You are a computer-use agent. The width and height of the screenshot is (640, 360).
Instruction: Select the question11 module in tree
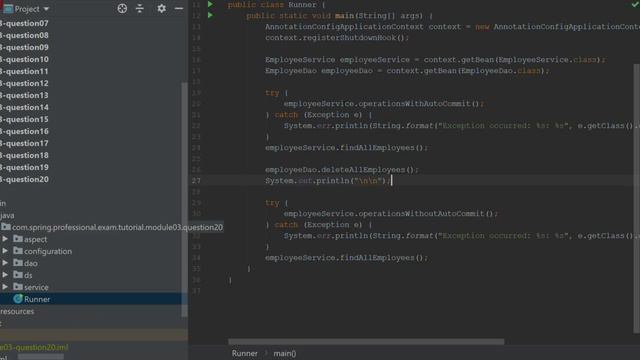click(x=24, y=71)
